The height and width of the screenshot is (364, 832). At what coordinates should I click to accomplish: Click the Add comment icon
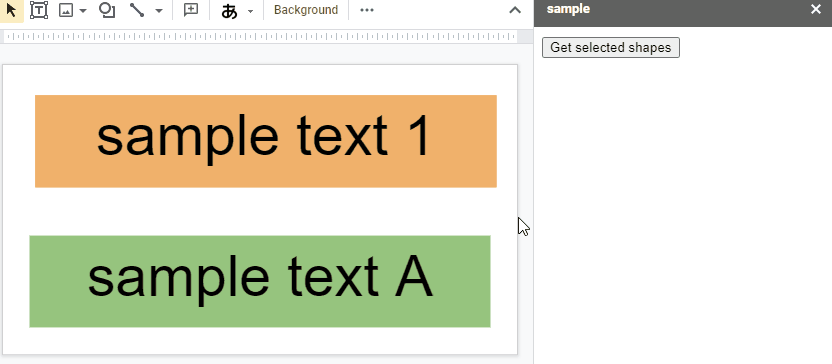190,10
